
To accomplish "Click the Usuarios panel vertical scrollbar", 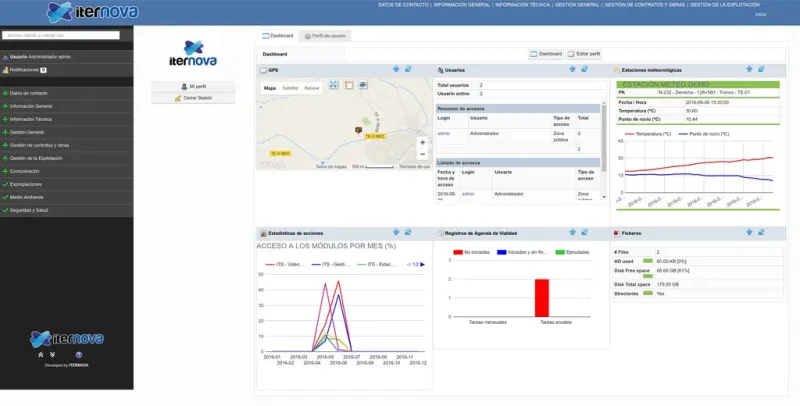I will [x=604, y=137].
